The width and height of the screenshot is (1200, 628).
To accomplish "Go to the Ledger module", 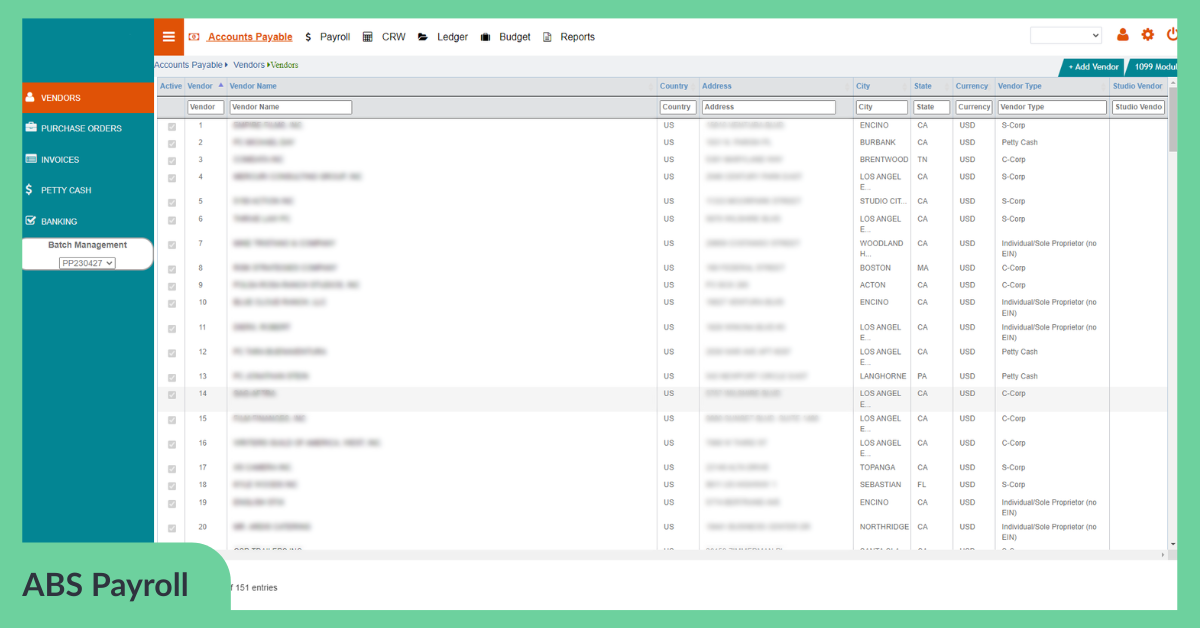I will [x=443, y=37].
